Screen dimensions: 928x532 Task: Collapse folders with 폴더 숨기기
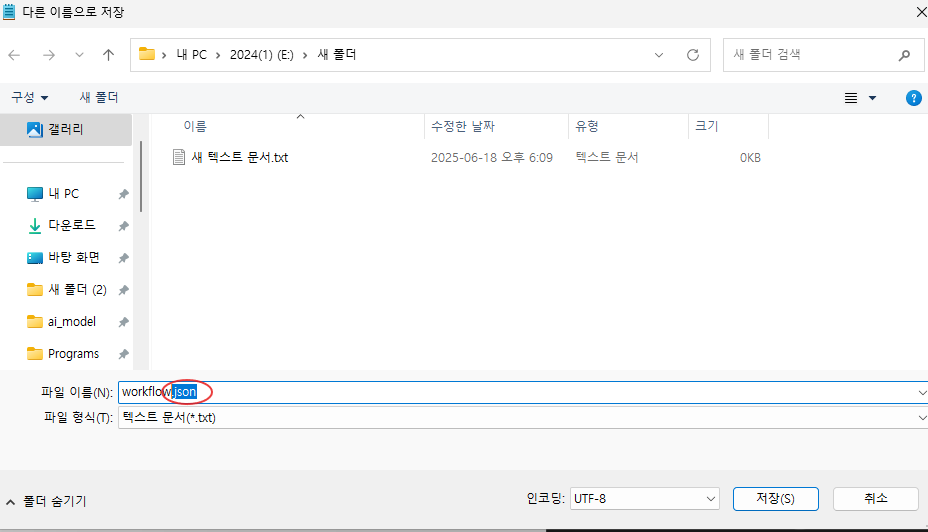[x=47, y=501]
